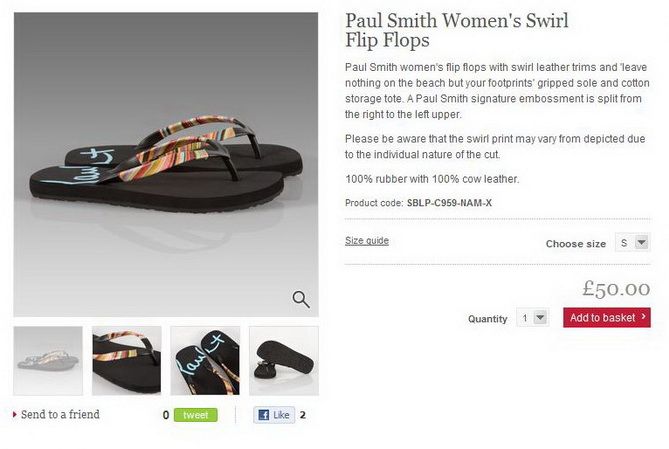Click the Paul Smith Women's Swirl Flip Flops title

pos(457,30)
